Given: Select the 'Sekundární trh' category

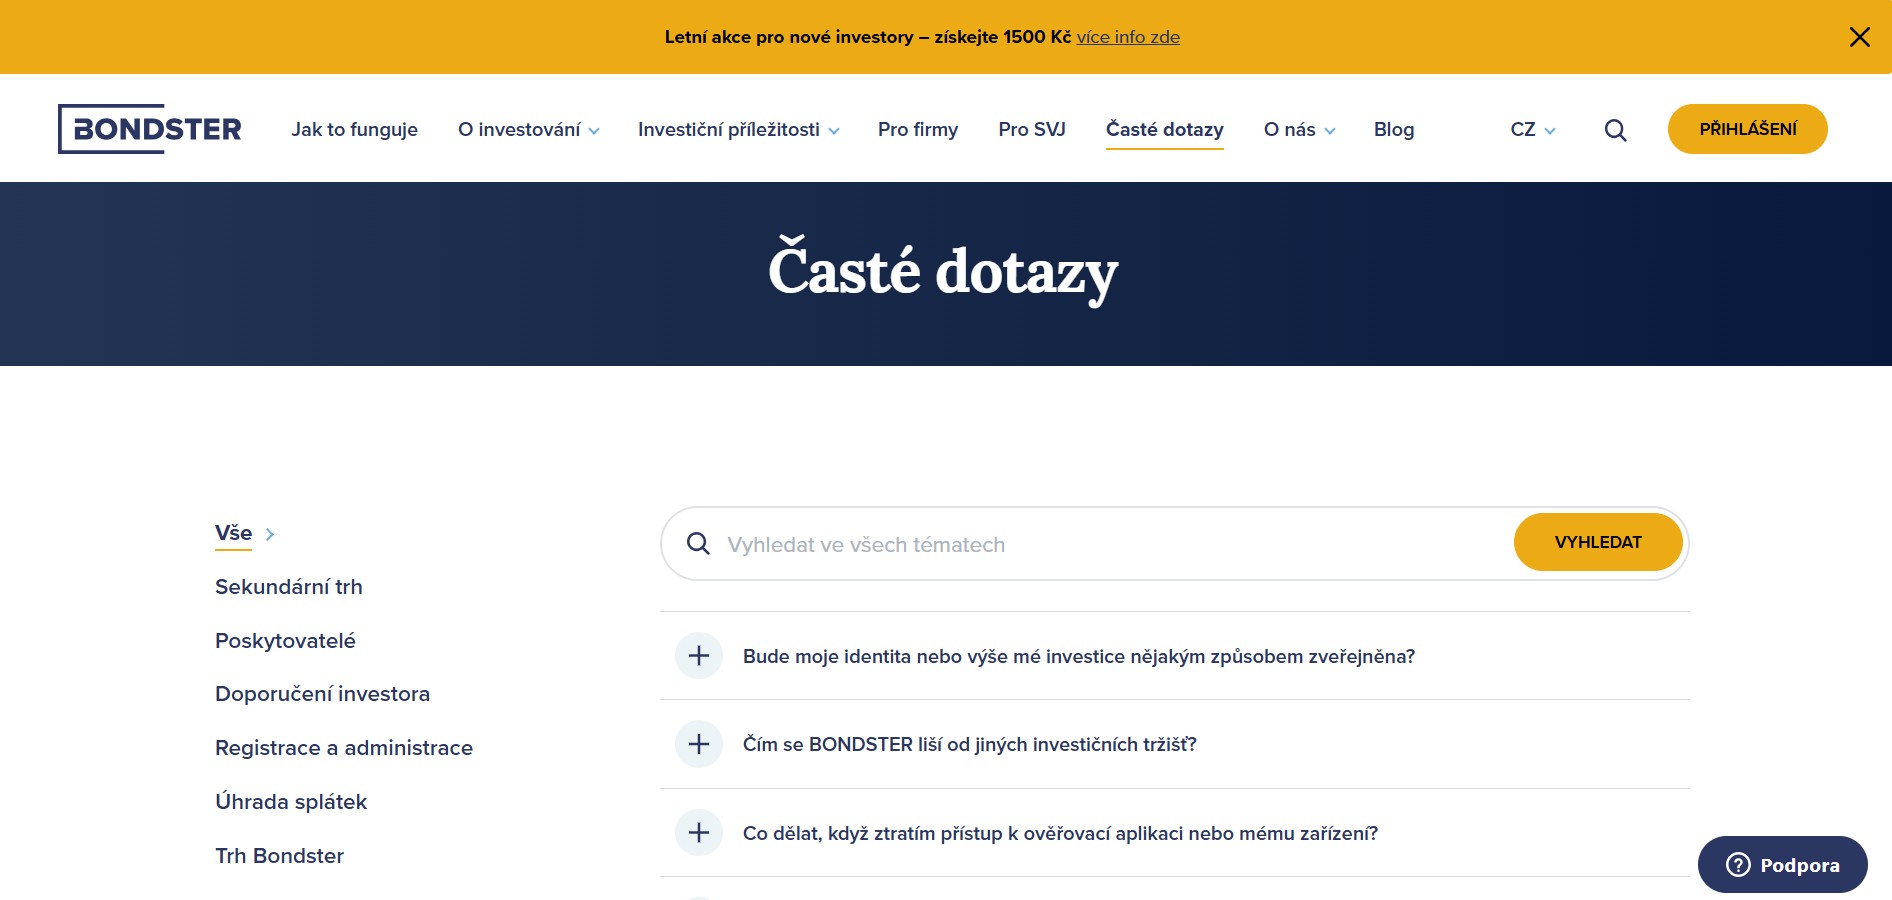Looking at the screenshot, I should (x=289, y=587).
